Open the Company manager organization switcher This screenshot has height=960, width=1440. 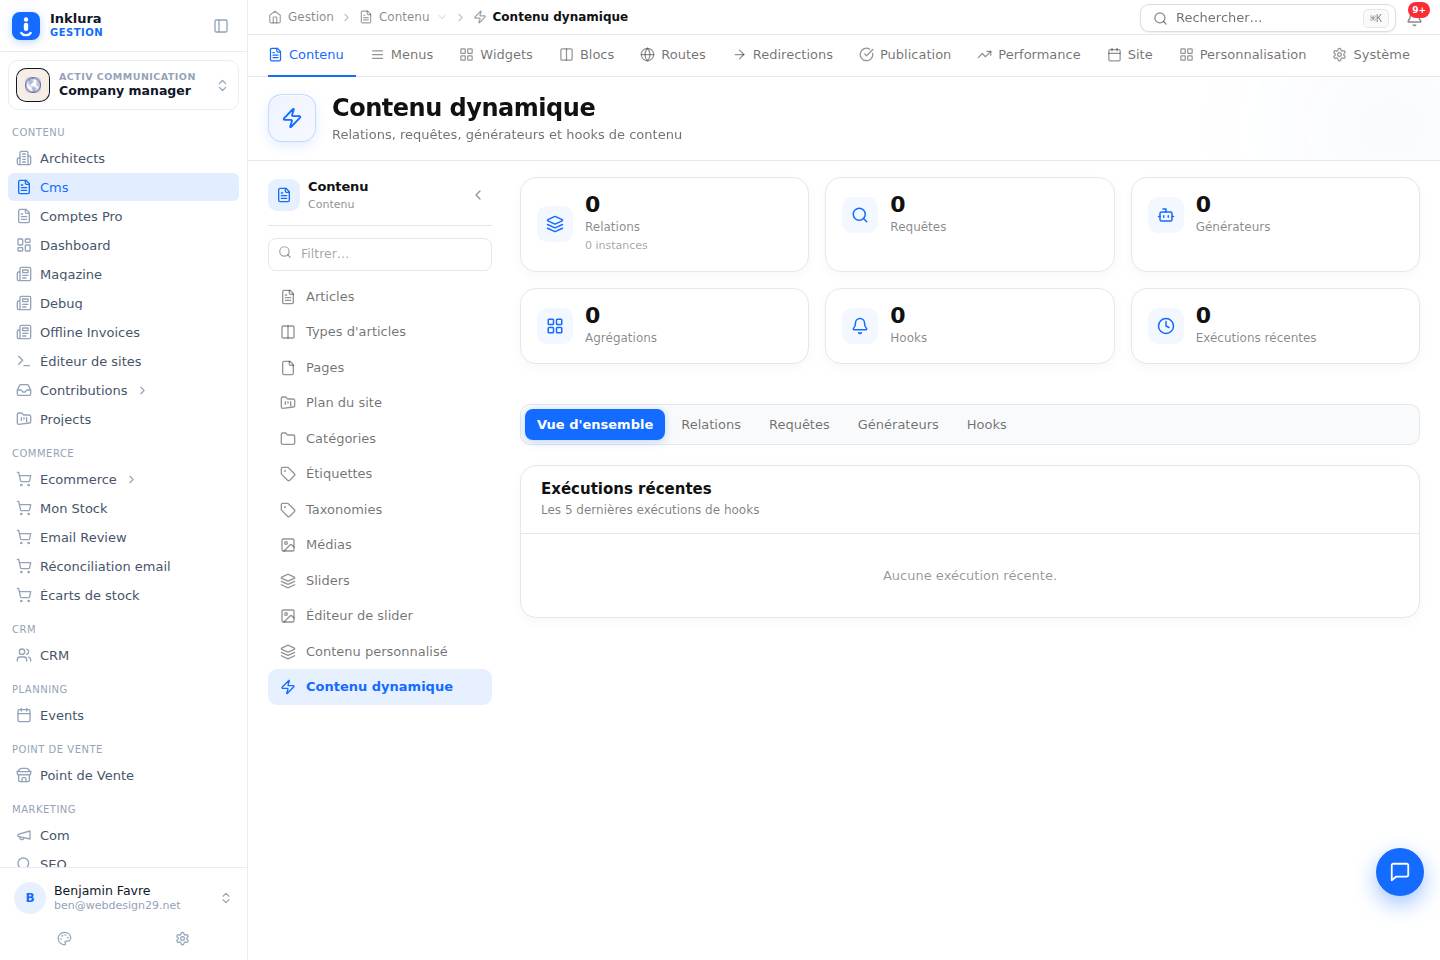coord(123,85)
